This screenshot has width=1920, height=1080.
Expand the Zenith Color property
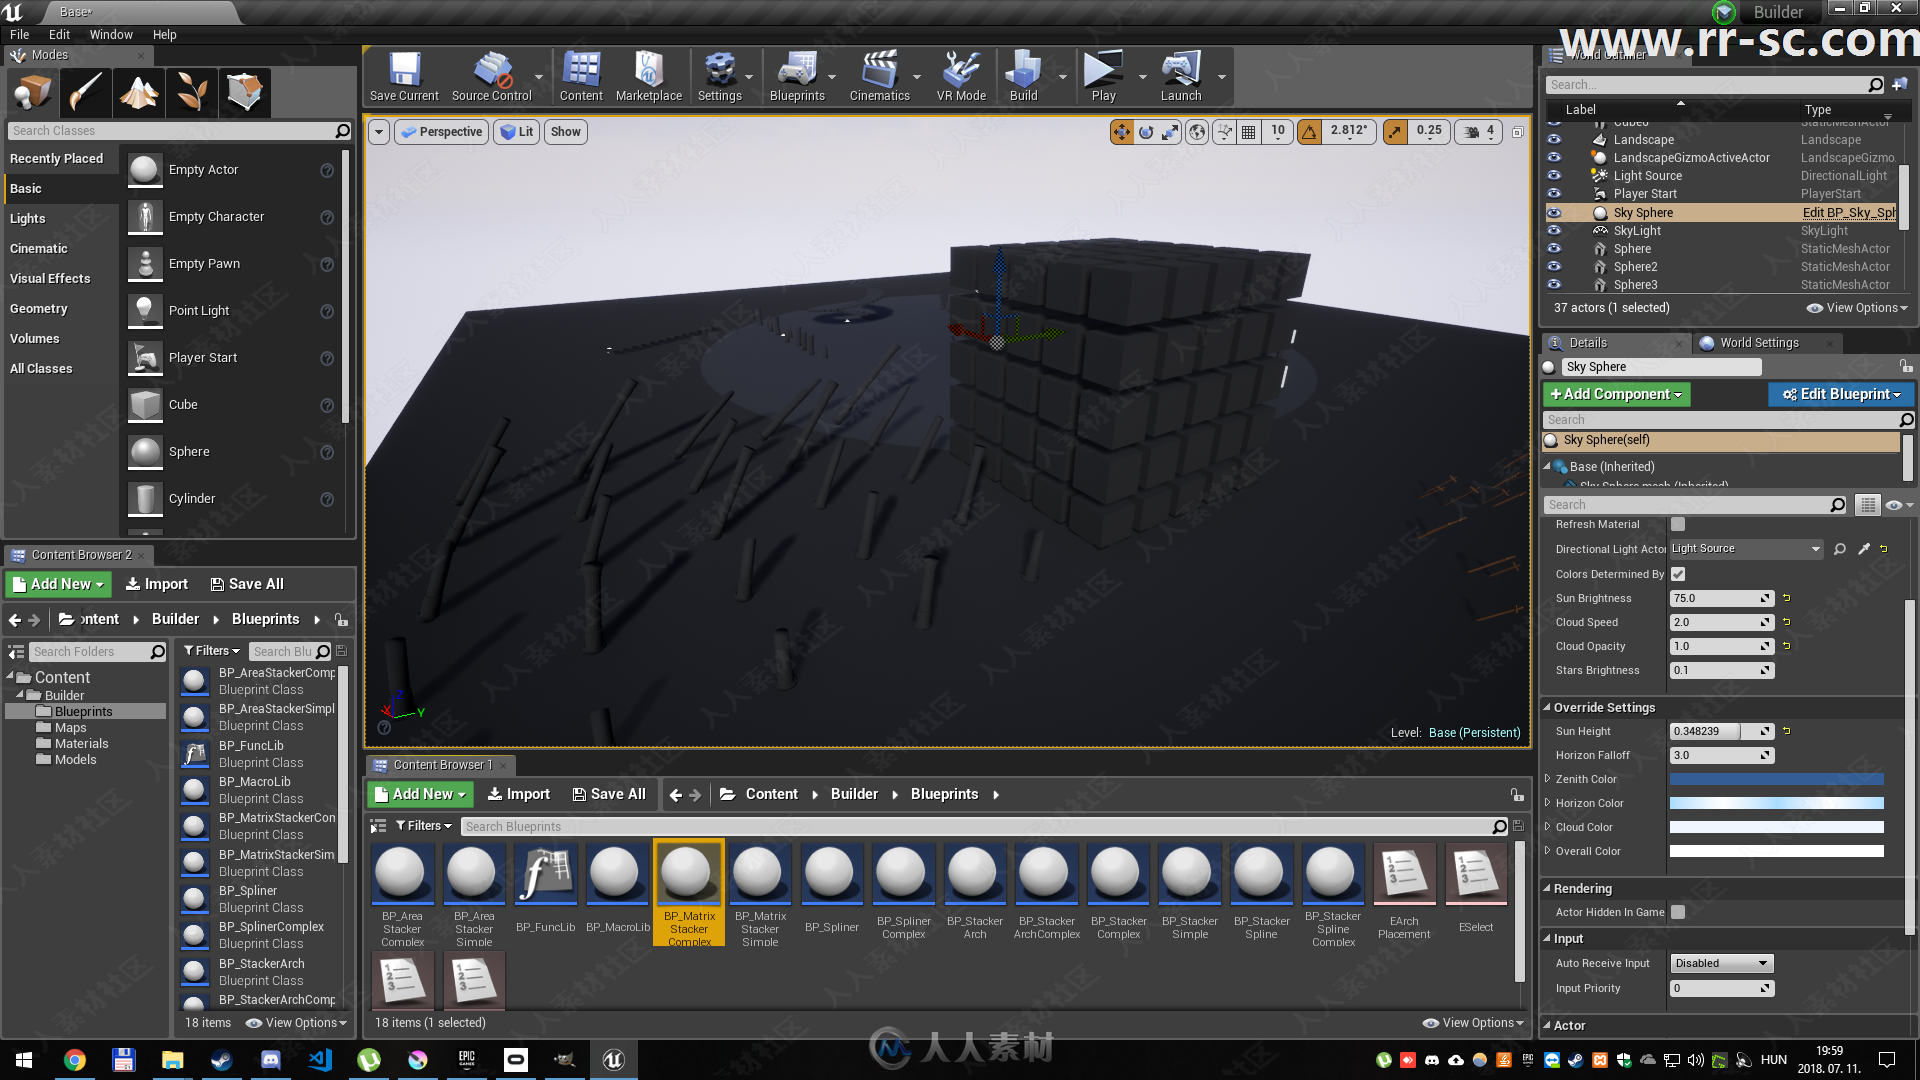click(x=1548, y=779)
